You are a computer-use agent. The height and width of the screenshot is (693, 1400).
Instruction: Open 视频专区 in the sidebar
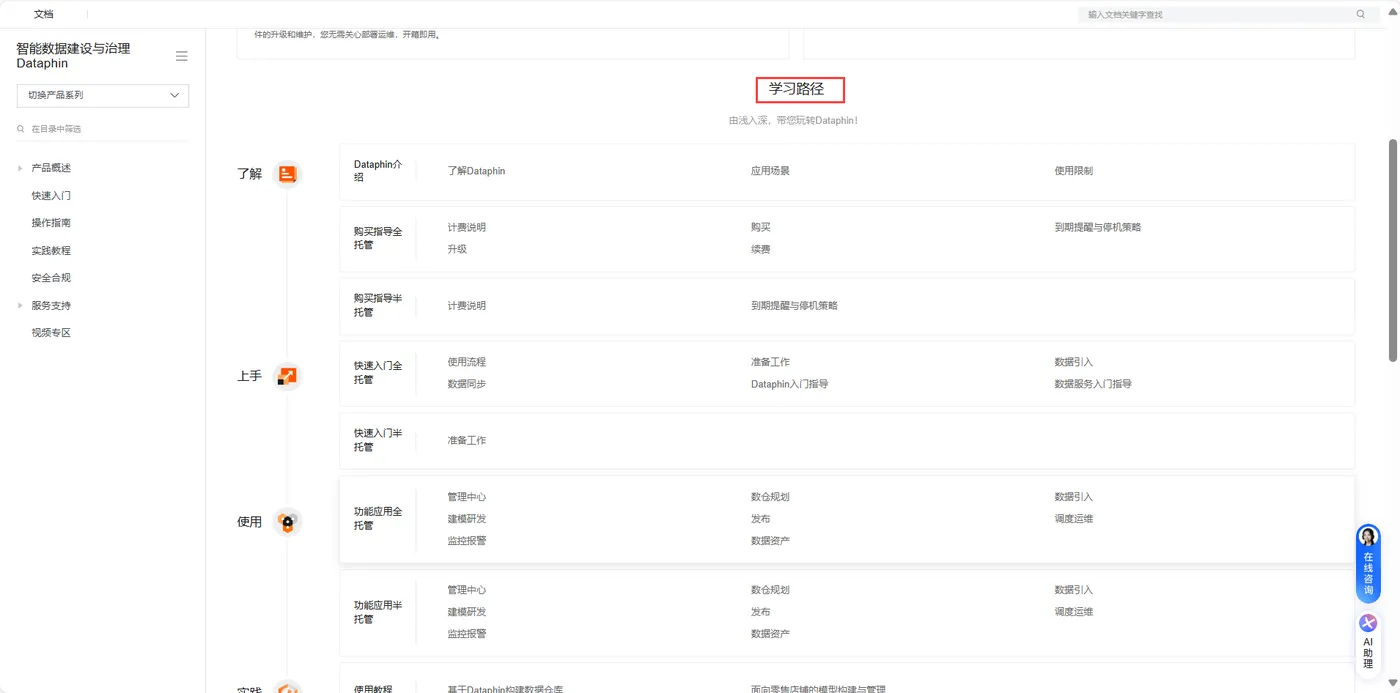51,333
